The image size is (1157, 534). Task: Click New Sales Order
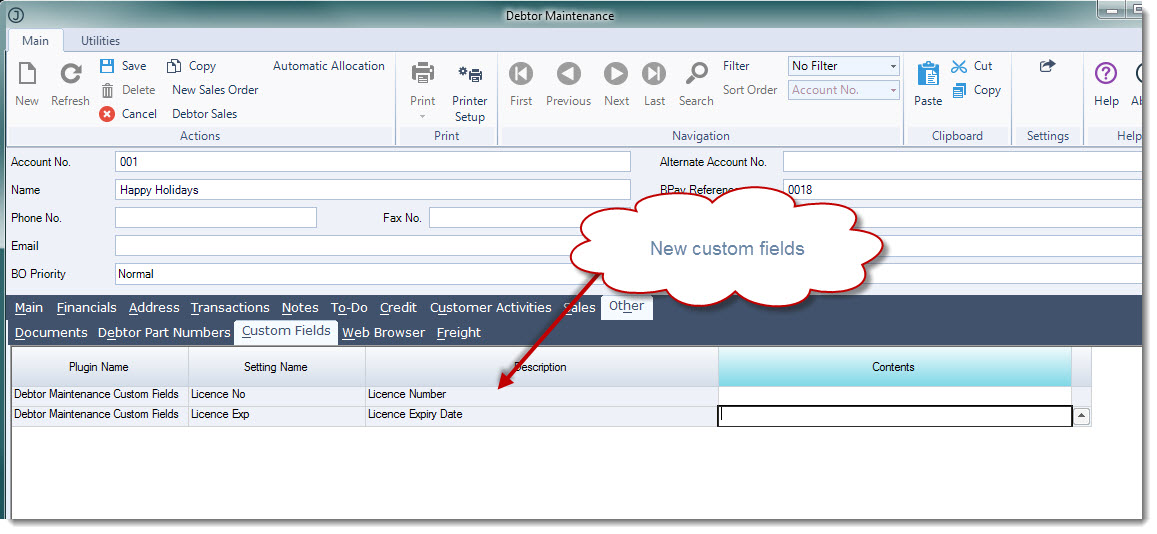point(215,90)
